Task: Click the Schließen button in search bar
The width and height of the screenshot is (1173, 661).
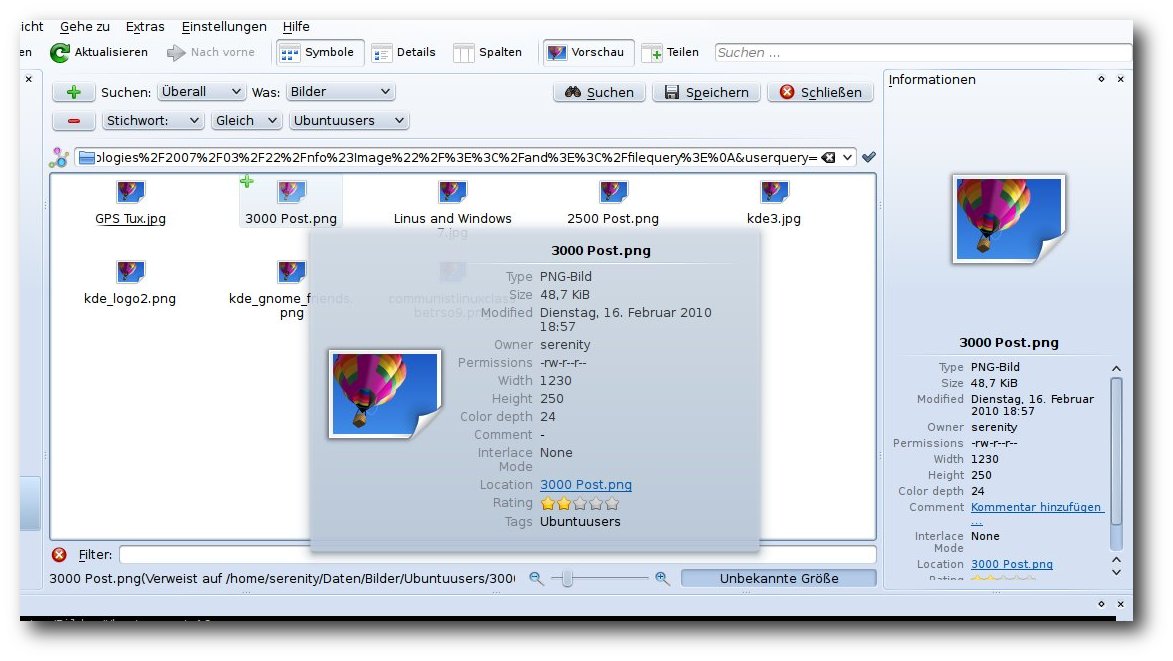Action: point(821,92)
